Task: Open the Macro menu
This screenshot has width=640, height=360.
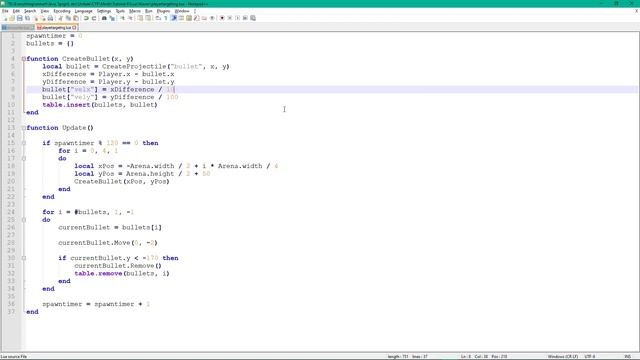Action: click(135, 11)
